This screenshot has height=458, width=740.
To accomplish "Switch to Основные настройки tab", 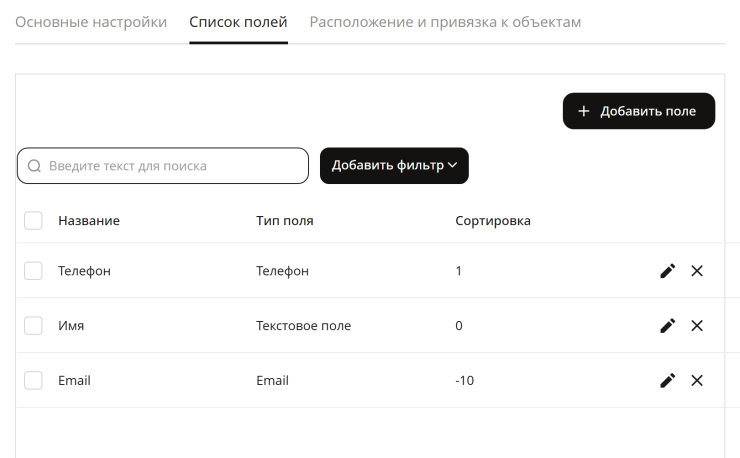I will point(91,22).
